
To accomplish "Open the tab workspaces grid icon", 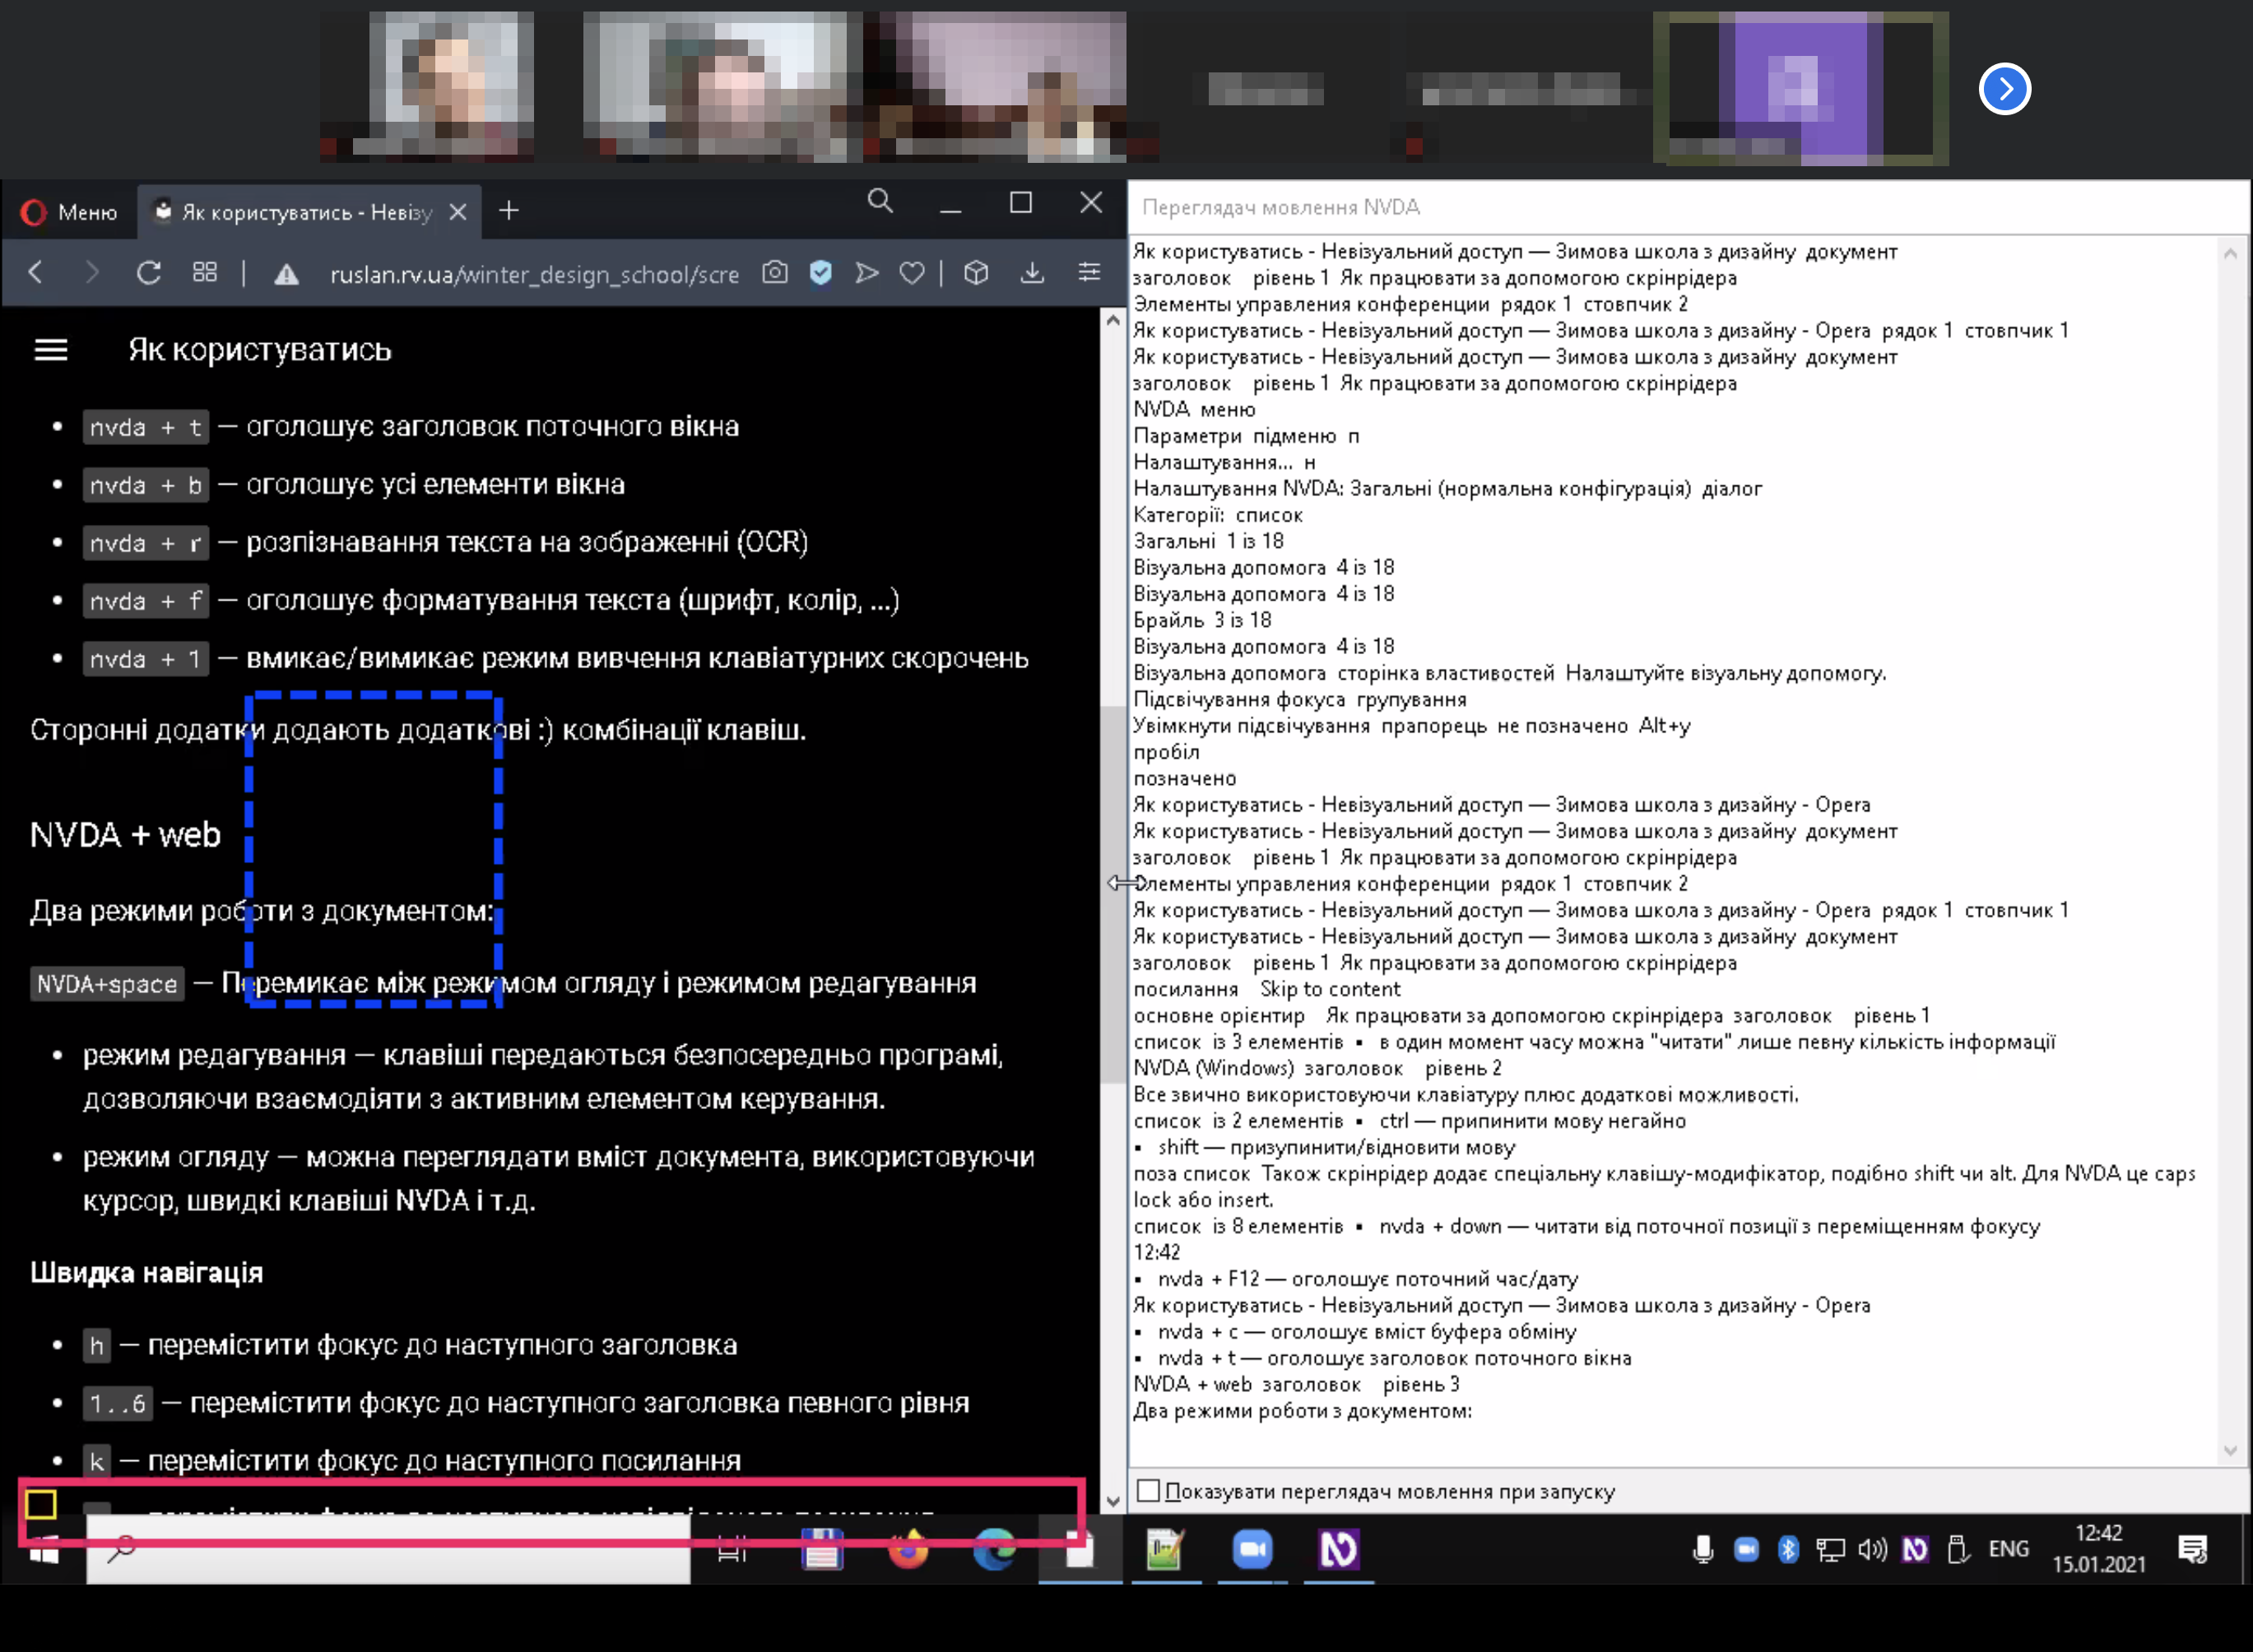I will tap(204, 272).
